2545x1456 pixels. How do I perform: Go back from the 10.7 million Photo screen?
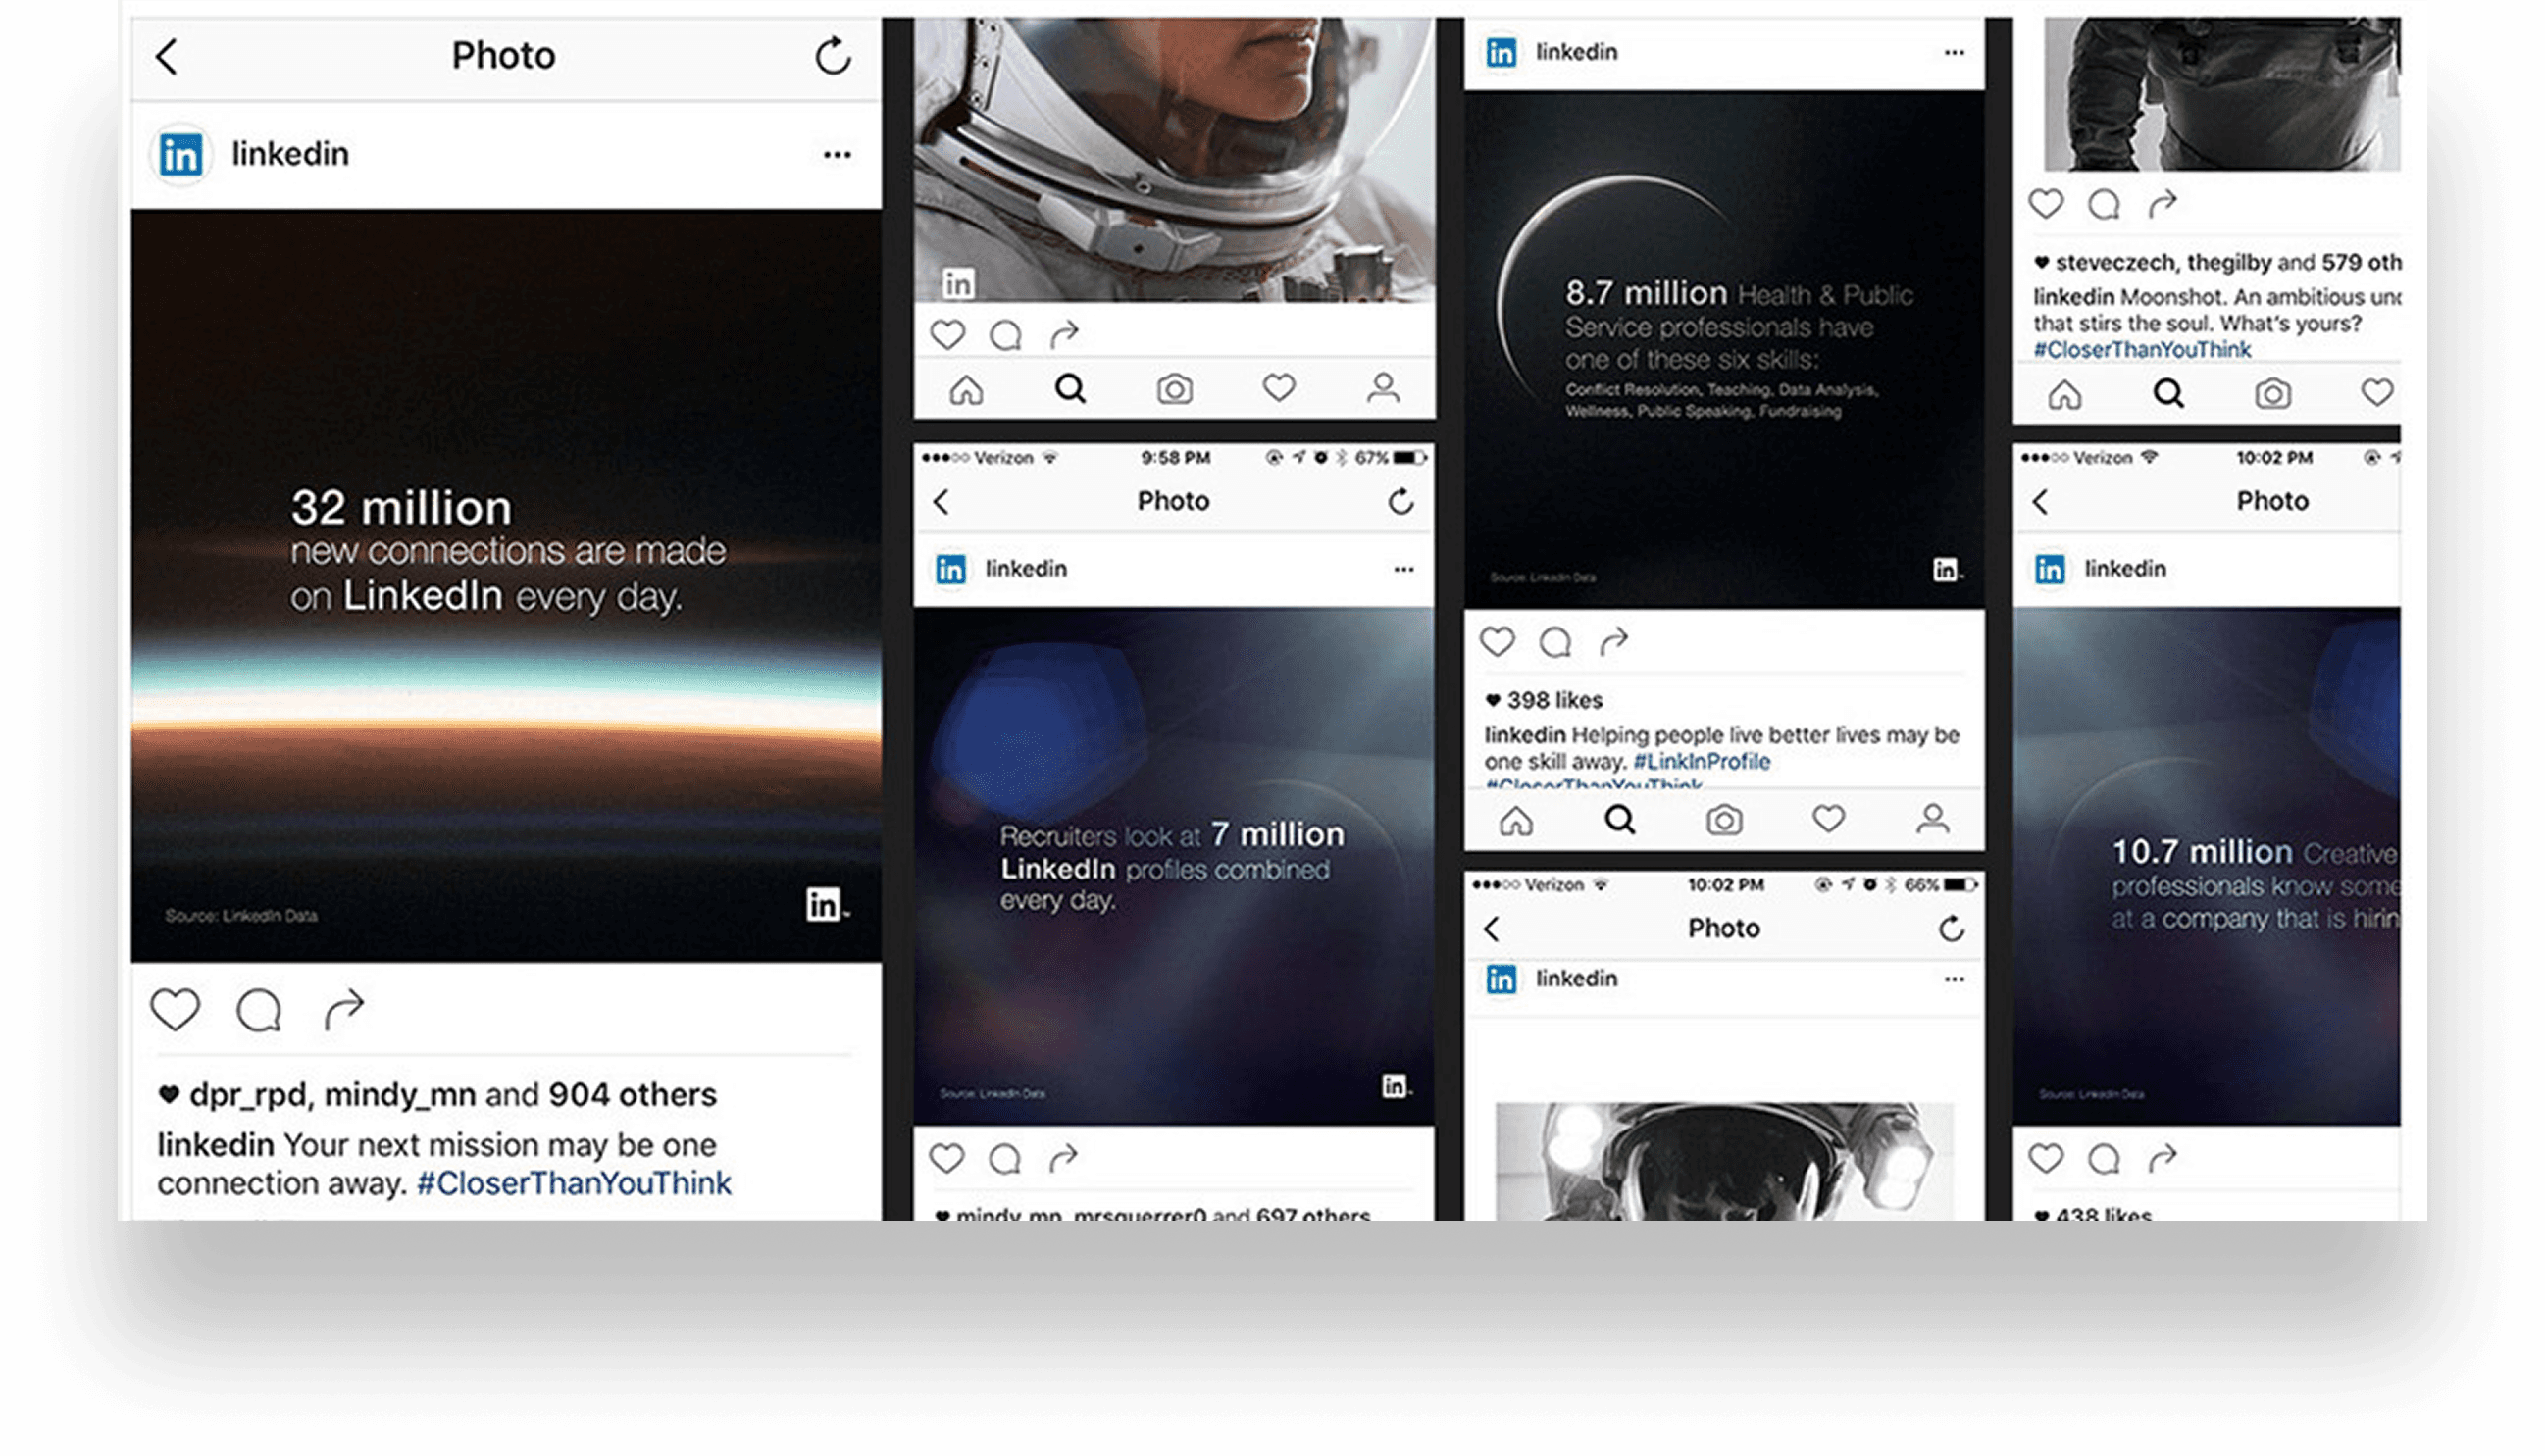click(2040, 501)
